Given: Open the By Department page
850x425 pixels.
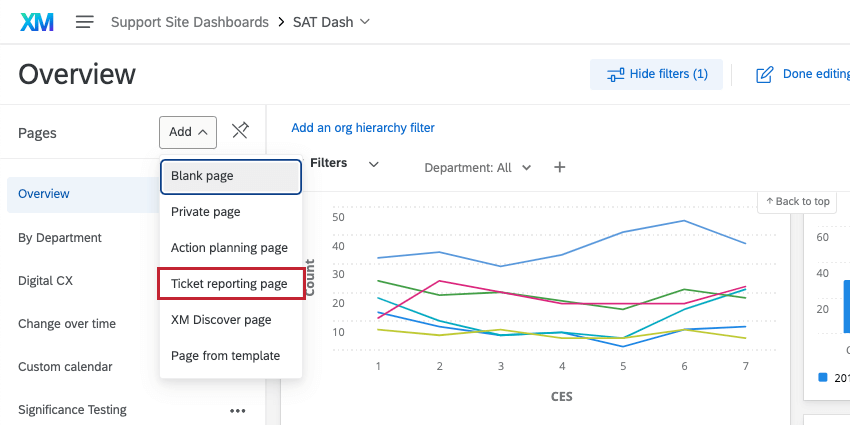Looking at the screenshot, I should (x=60, y=238).
